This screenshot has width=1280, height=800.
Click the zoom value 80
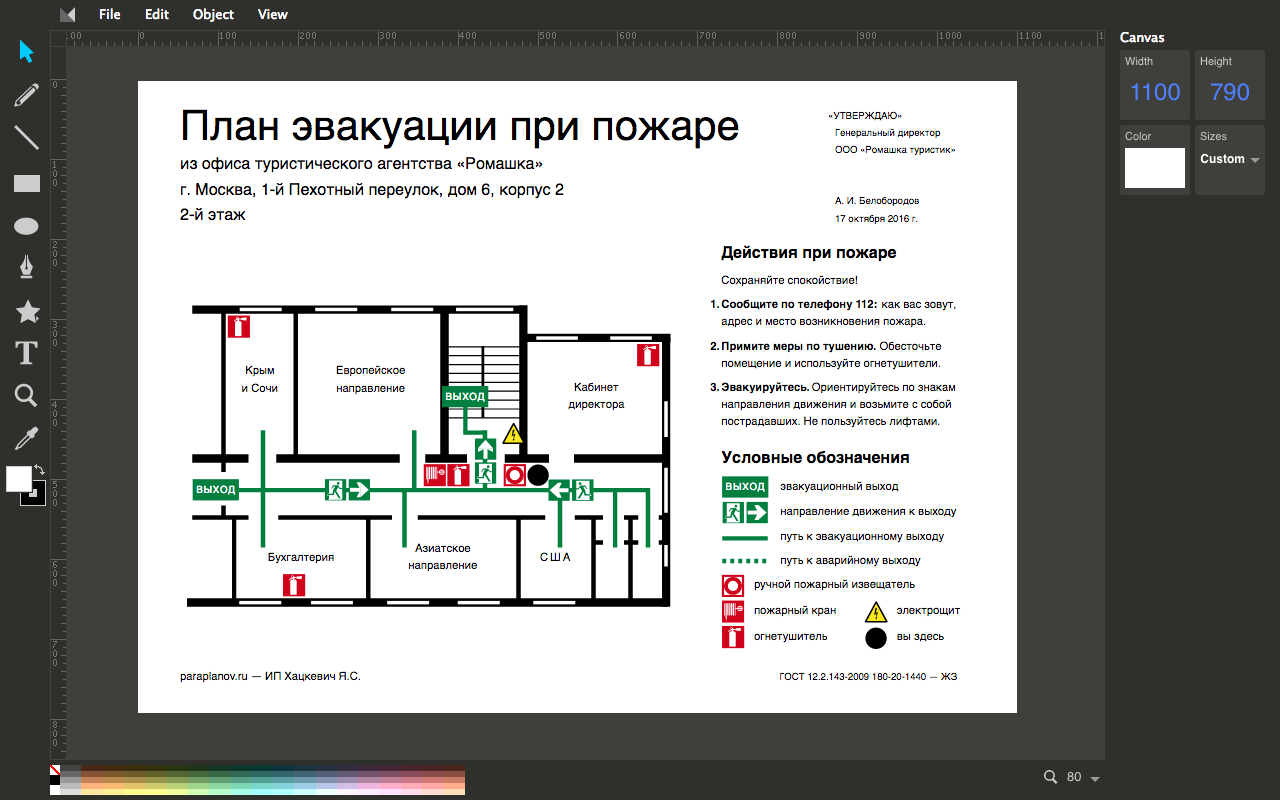click(1074, 777)
